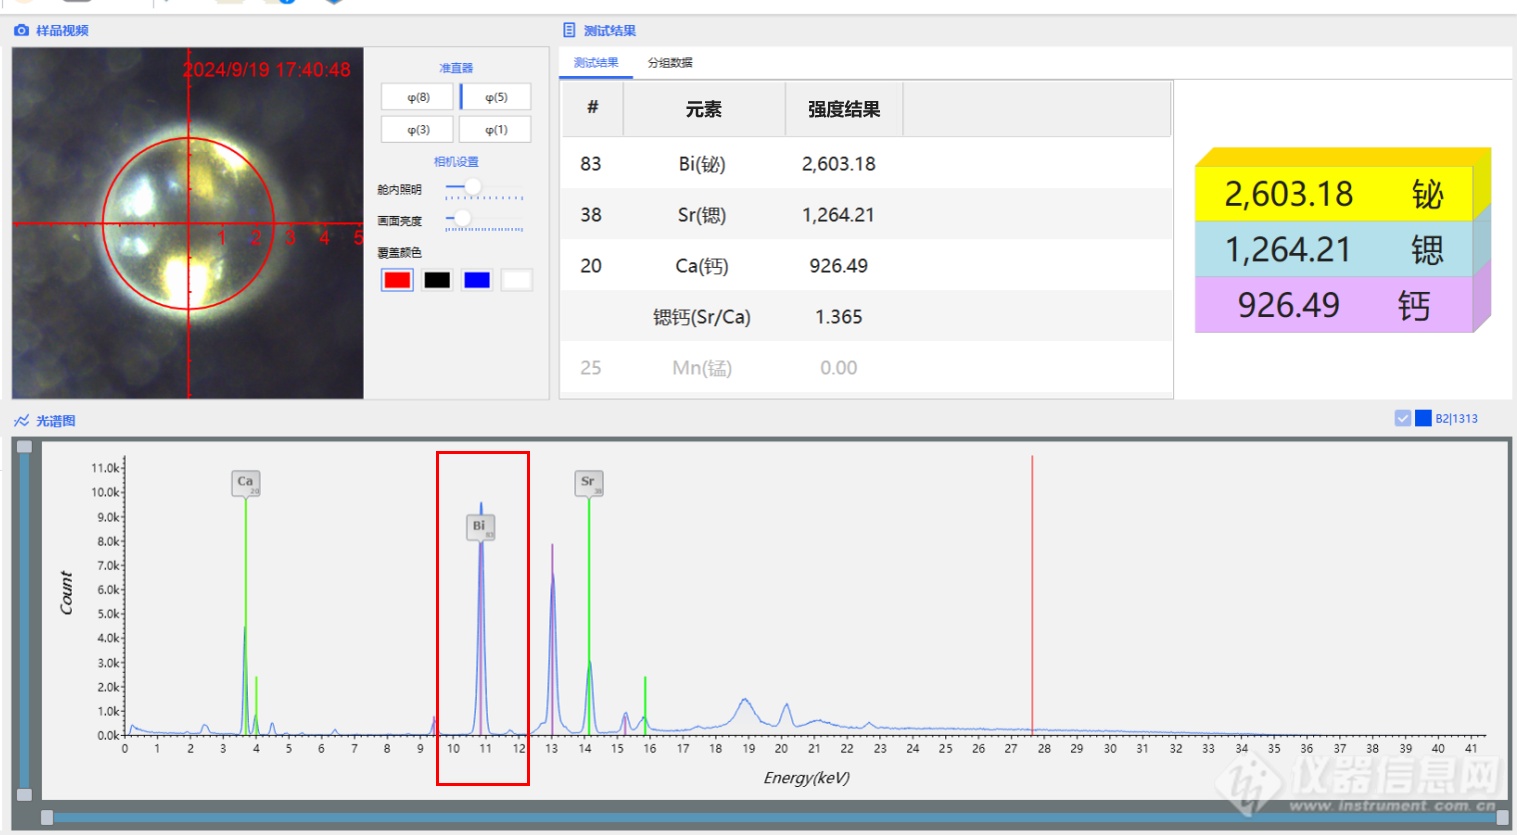
Task: Pick the red overlay color swatch
Action: coord(397,279)
